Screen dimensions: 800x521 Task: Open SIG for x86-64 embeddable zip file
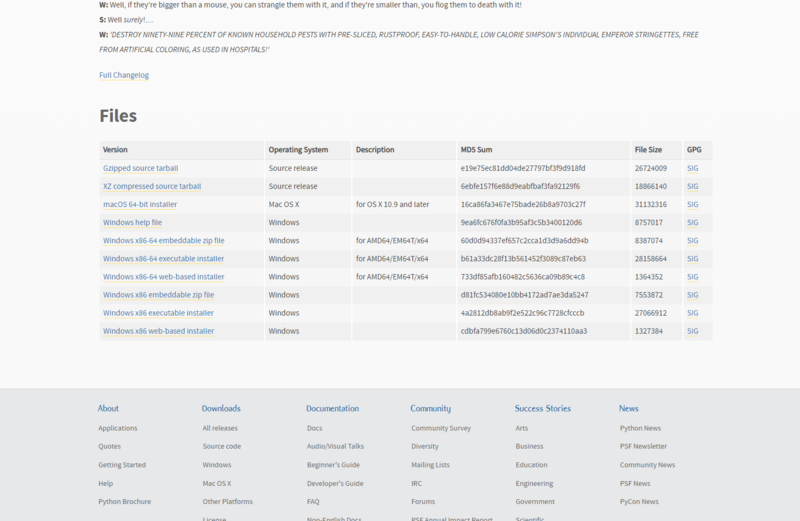[x=692, y=240]
